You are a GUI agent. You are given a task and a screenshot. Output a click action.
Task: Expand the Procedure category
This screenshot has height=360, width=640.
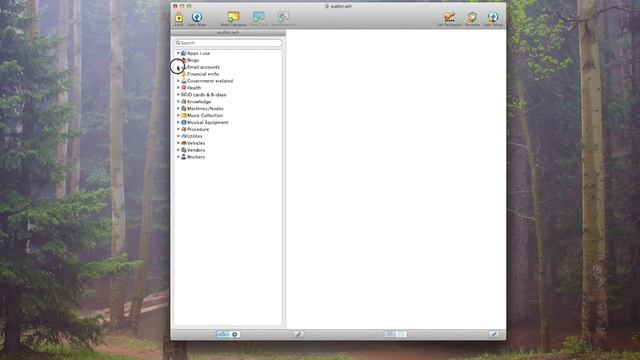[x=178, y=129]
